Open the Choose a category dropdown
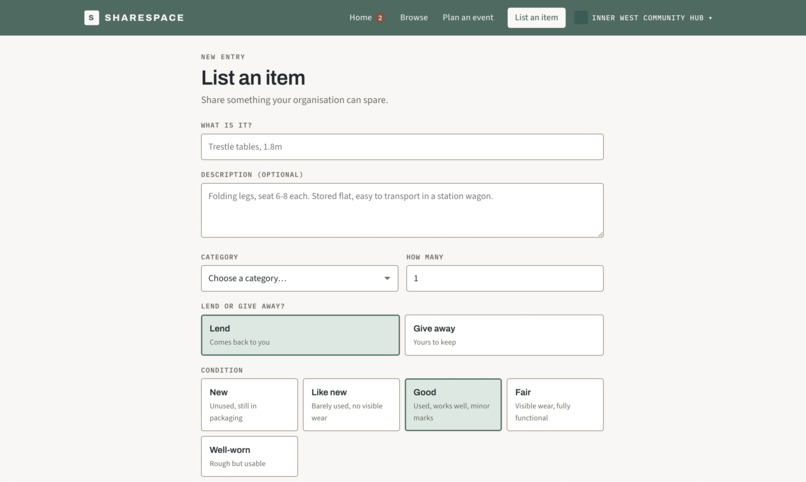The width and height of the screenshot is (806, 482). point(299,279)
